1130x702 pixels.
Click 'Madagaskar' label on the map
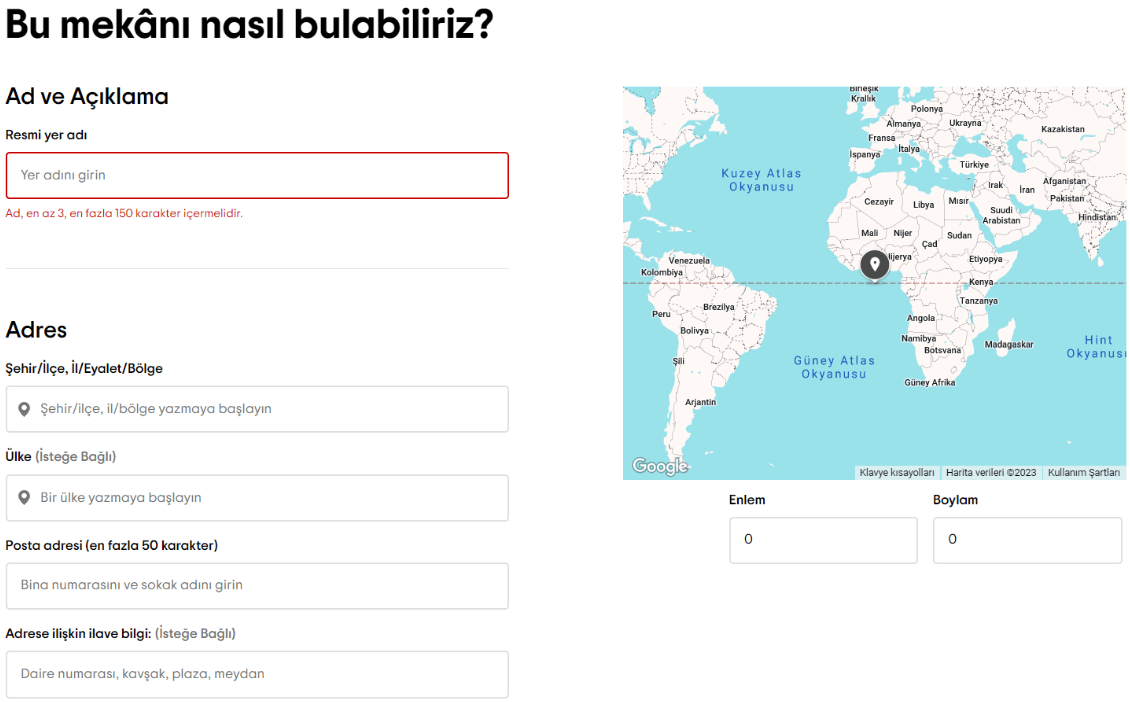tap(1009, 345)
